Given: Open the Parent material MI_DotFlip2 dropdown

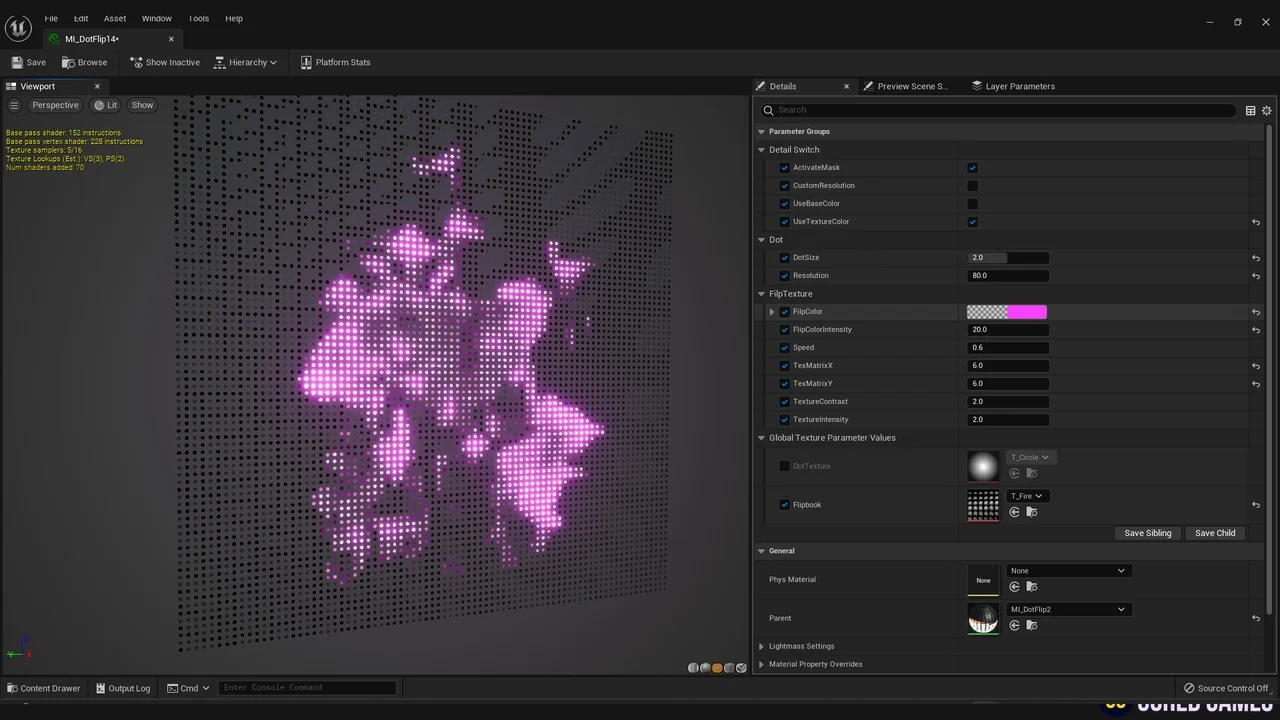Looking at the screenshot, I should (x=1067, y=609).
